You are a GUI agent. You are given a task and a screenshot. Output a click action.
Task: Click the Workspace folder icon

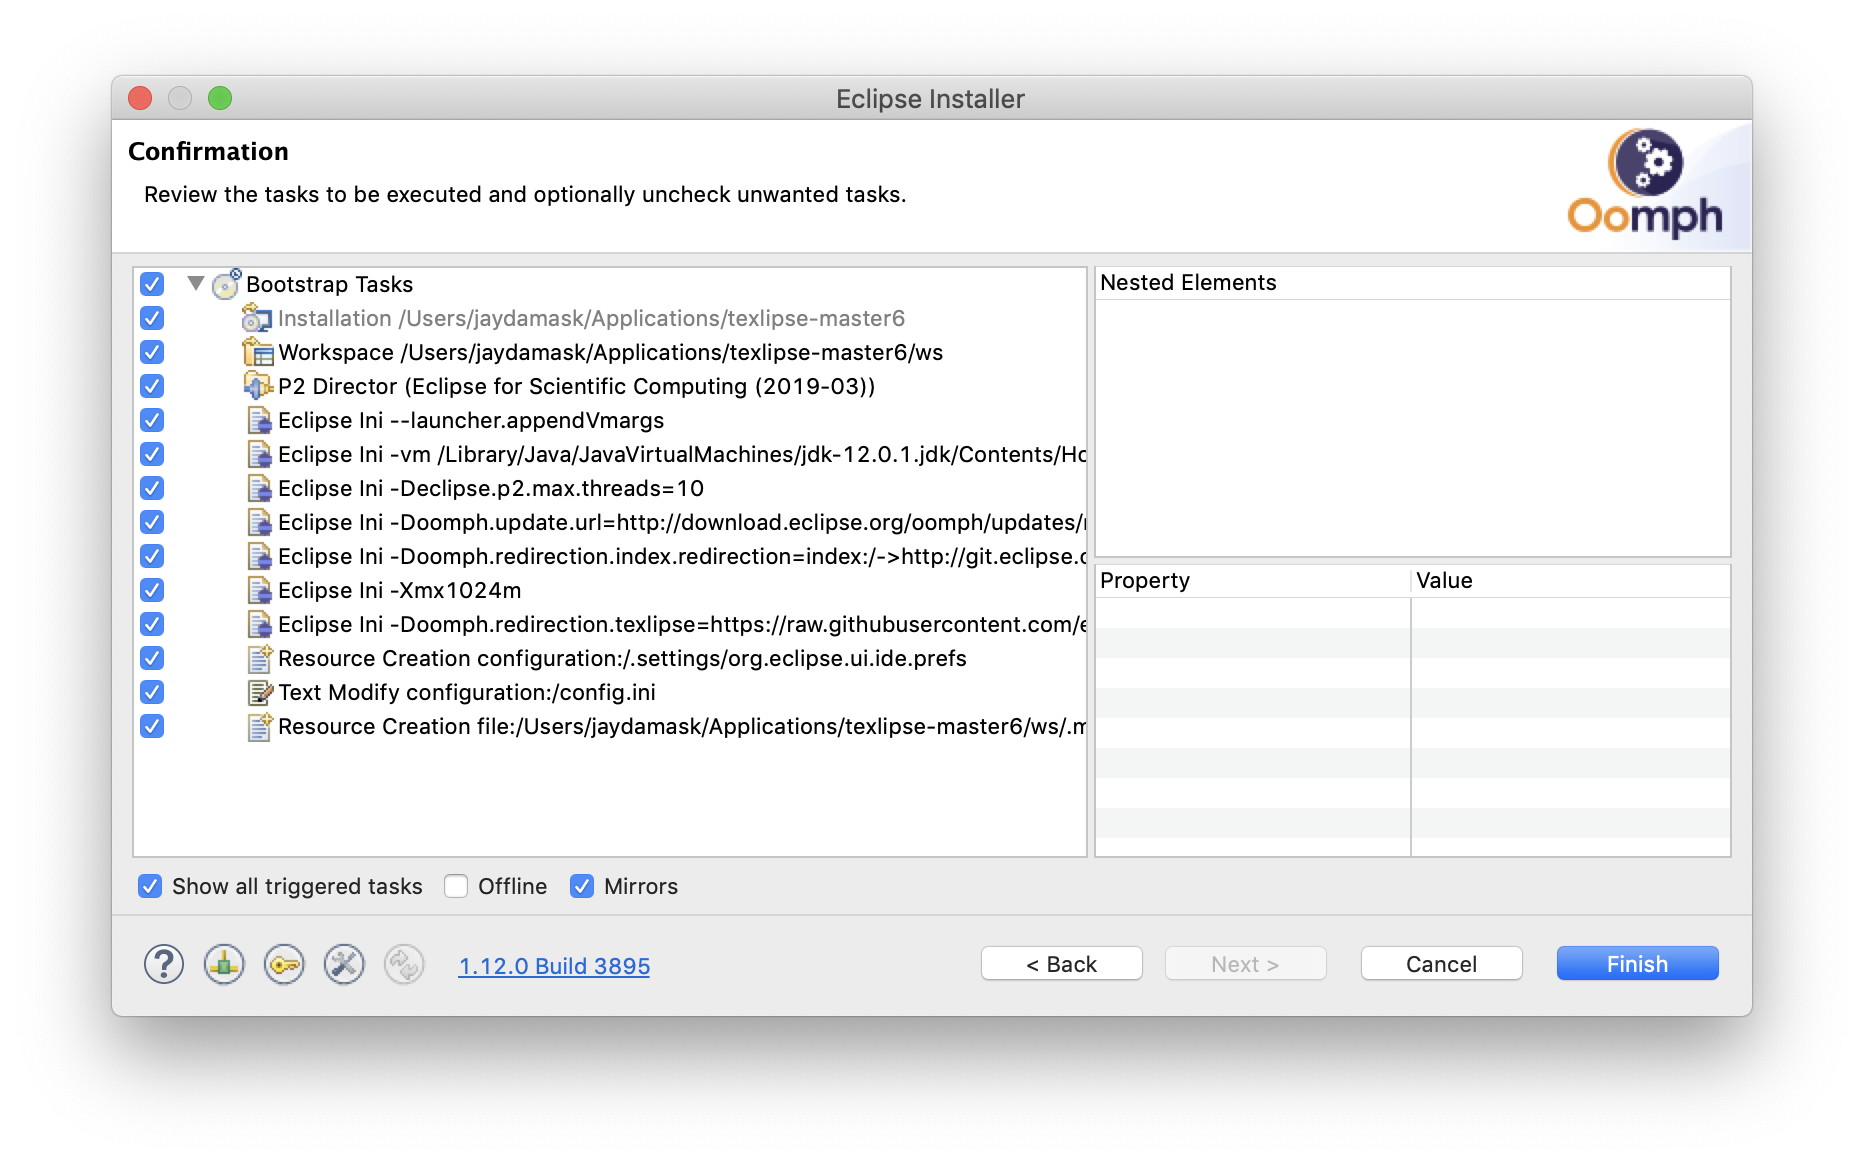pyautogui.click(x=257, y=352)
